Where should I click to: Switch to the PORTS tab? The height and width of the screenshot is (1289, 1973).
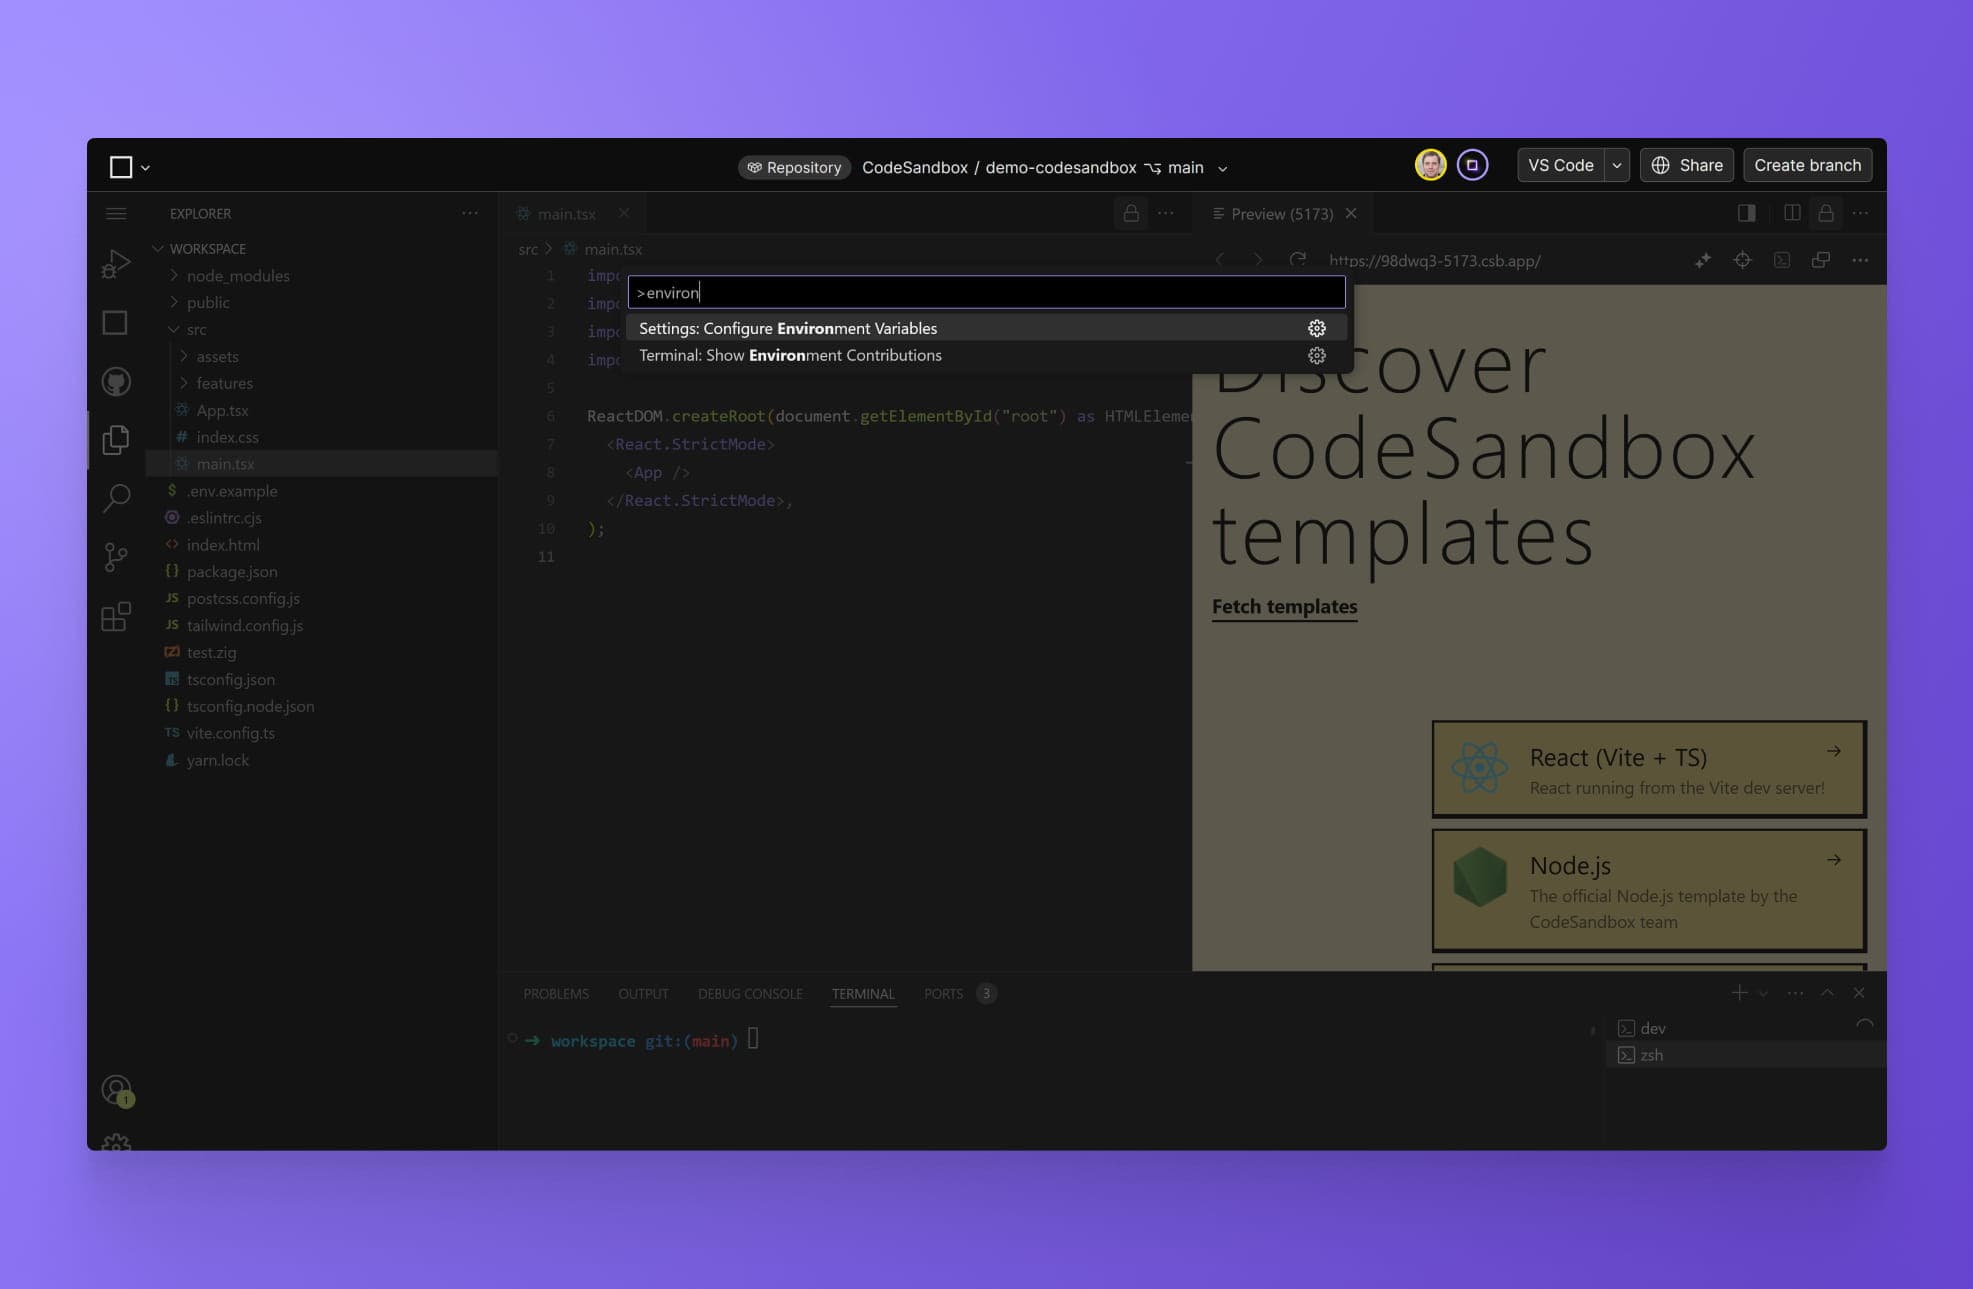point(941,993)
